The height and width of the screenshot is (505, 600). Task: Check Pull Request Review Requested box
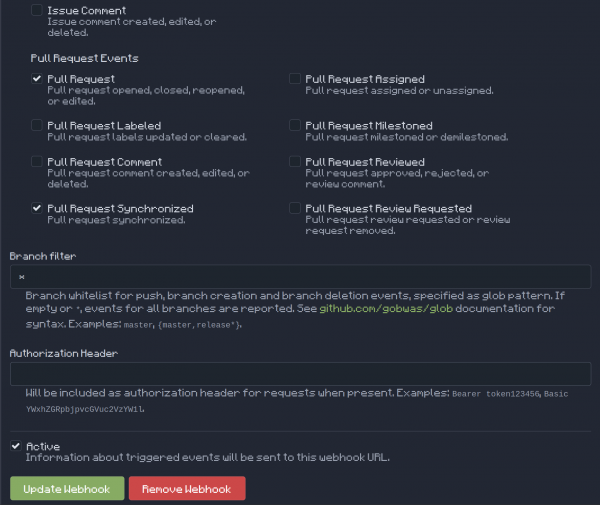tap(295, 208)
